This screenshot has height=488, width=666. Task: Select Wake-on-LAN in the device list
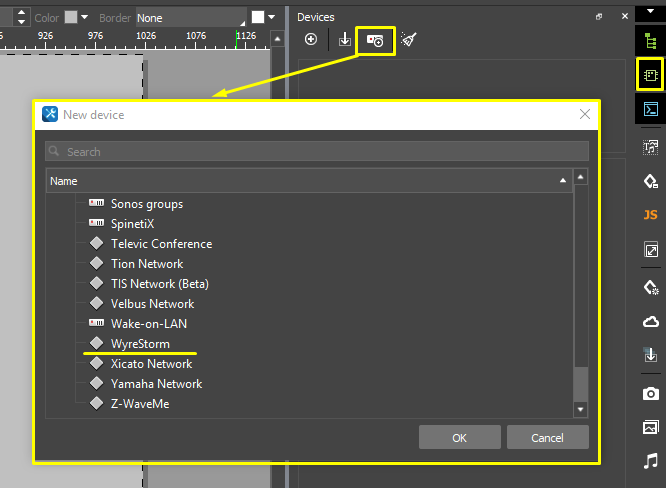tap(148, 324)
